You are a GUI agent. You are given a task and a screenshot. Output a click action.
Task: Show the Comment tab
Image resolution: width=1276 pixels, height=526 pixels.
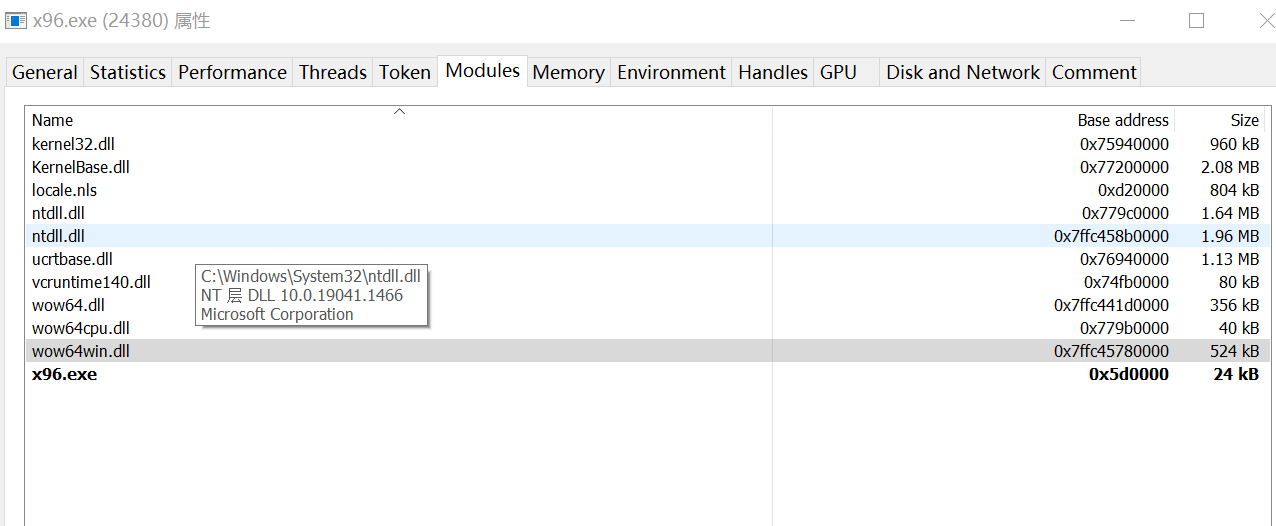1094,72
